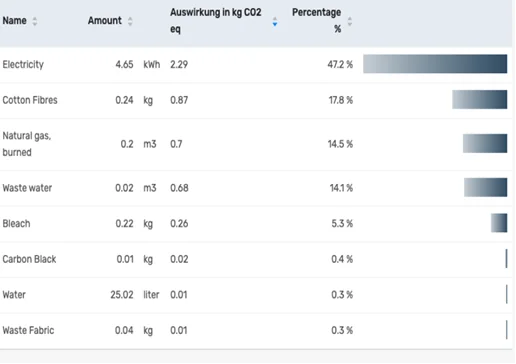Click the 0.3 % value in Water row

tap(342, 295)
